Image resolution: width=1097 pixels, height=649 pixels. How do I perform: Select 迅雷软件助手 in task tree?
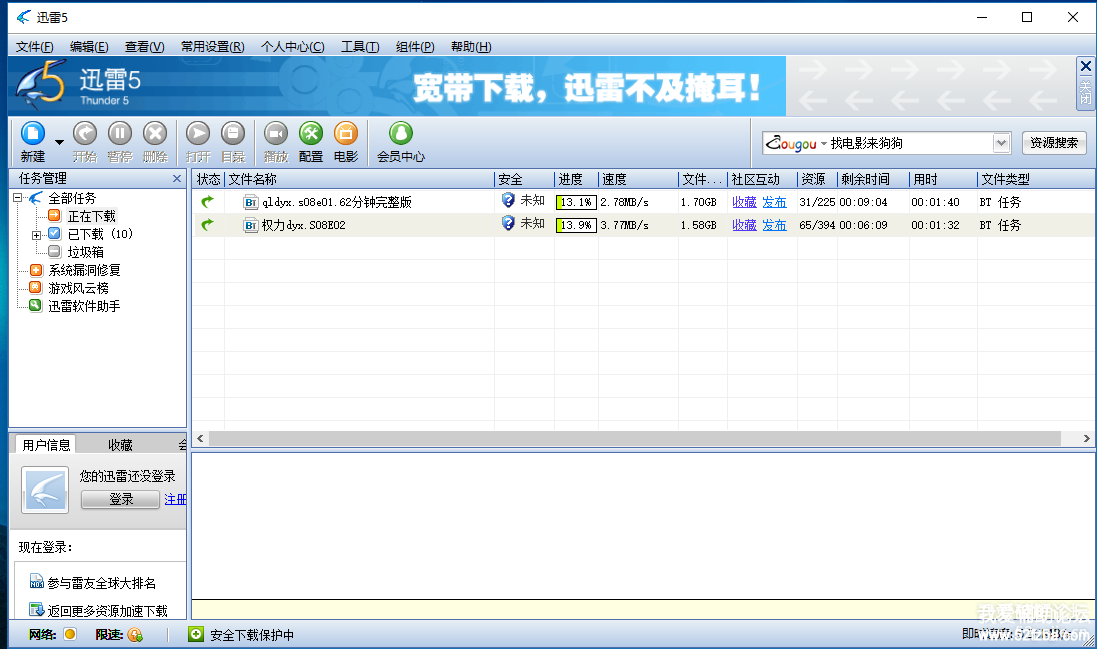coord(84,306)
